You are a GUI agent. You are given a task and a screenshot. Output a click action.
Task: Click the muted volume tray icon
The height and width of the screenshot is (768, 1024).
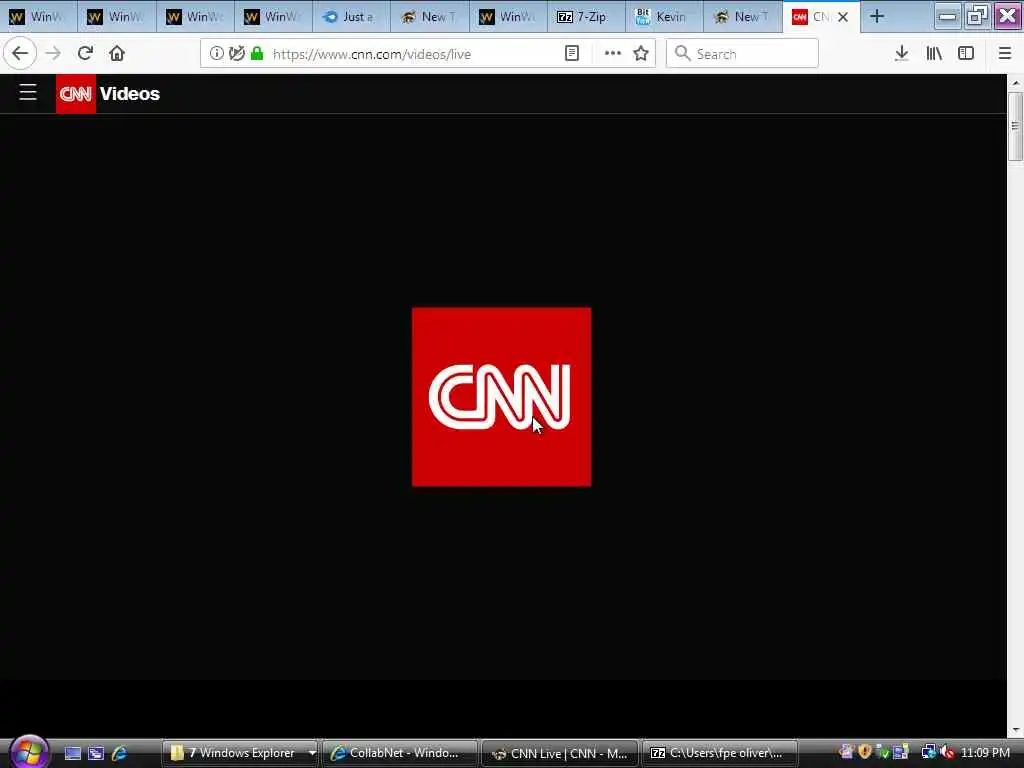(948, 752)
